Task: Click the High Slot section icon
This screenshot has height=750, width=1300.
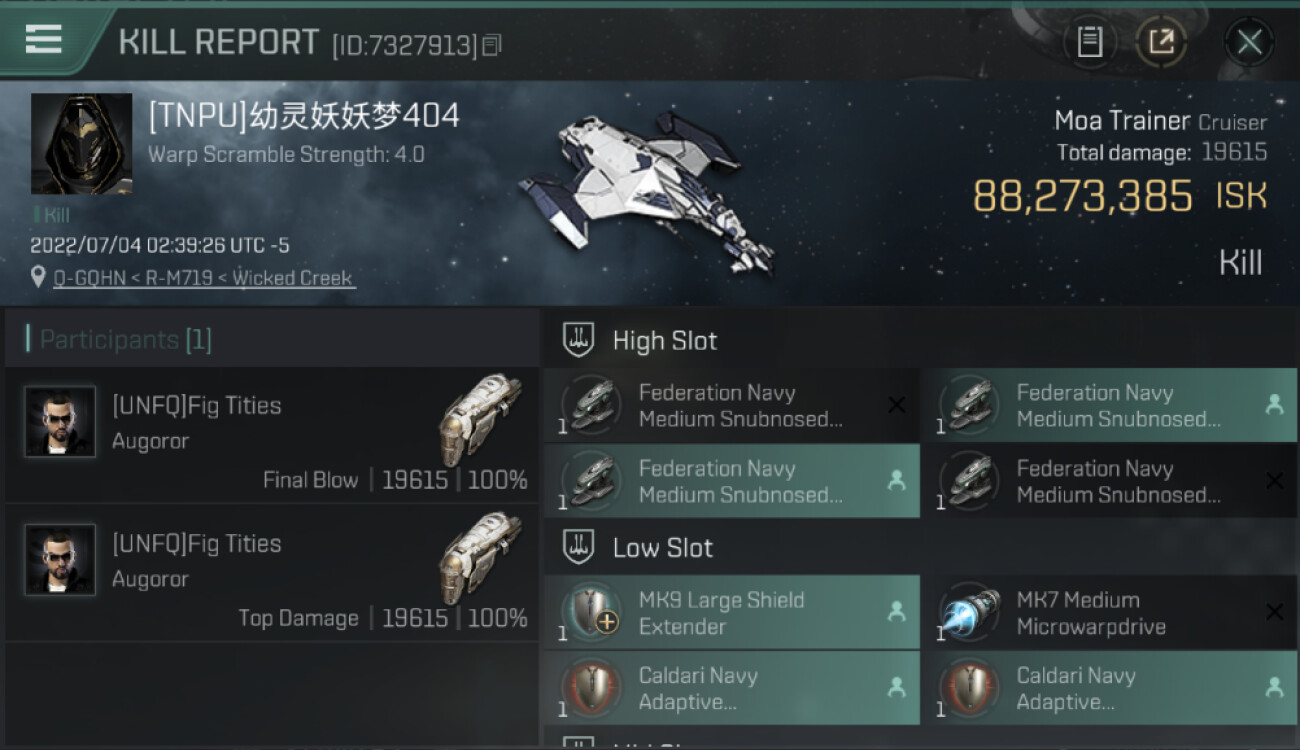Action: pyautogui.click(x=579, y=340)
